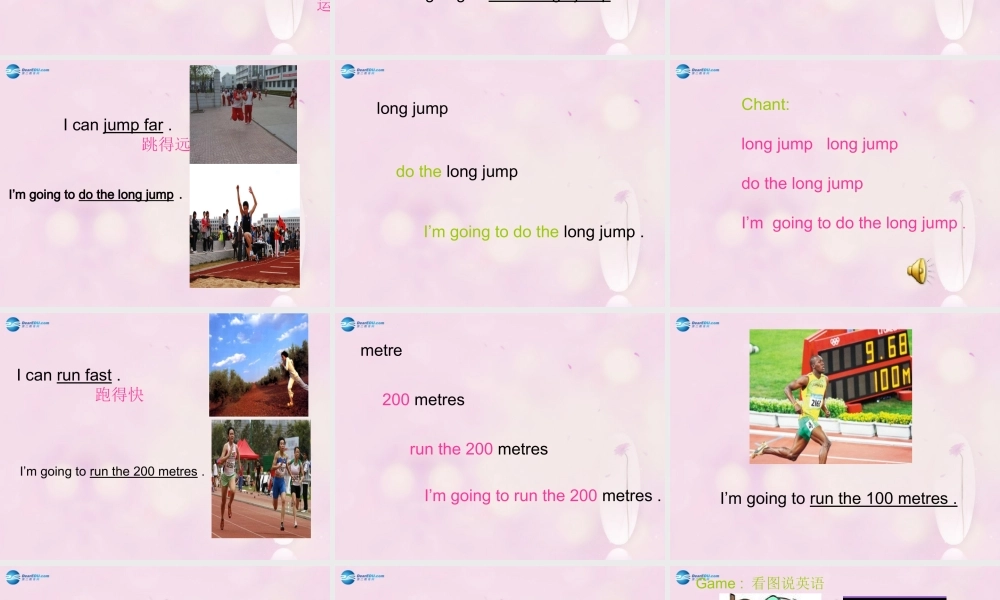The width and height of the screenshot is (1000, 600).
Task: Click the photo of athlete doing long jump
Action: pyautogui.click(x=244, y=226)
